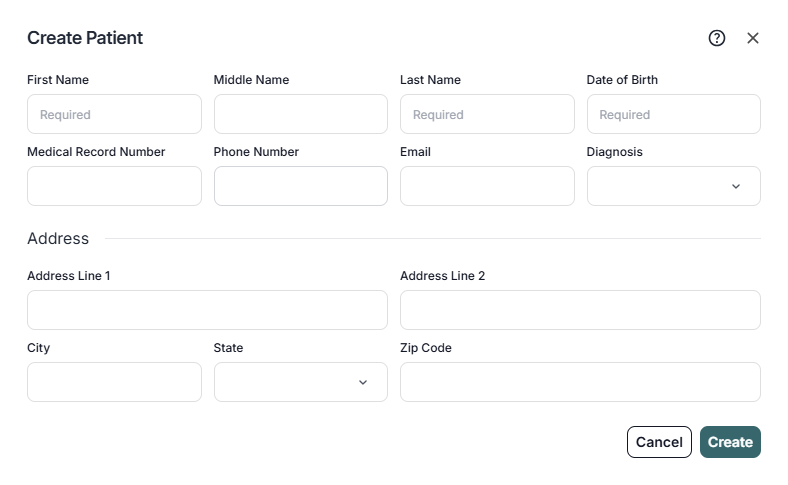Focus the First Name field

pos(114,114)
